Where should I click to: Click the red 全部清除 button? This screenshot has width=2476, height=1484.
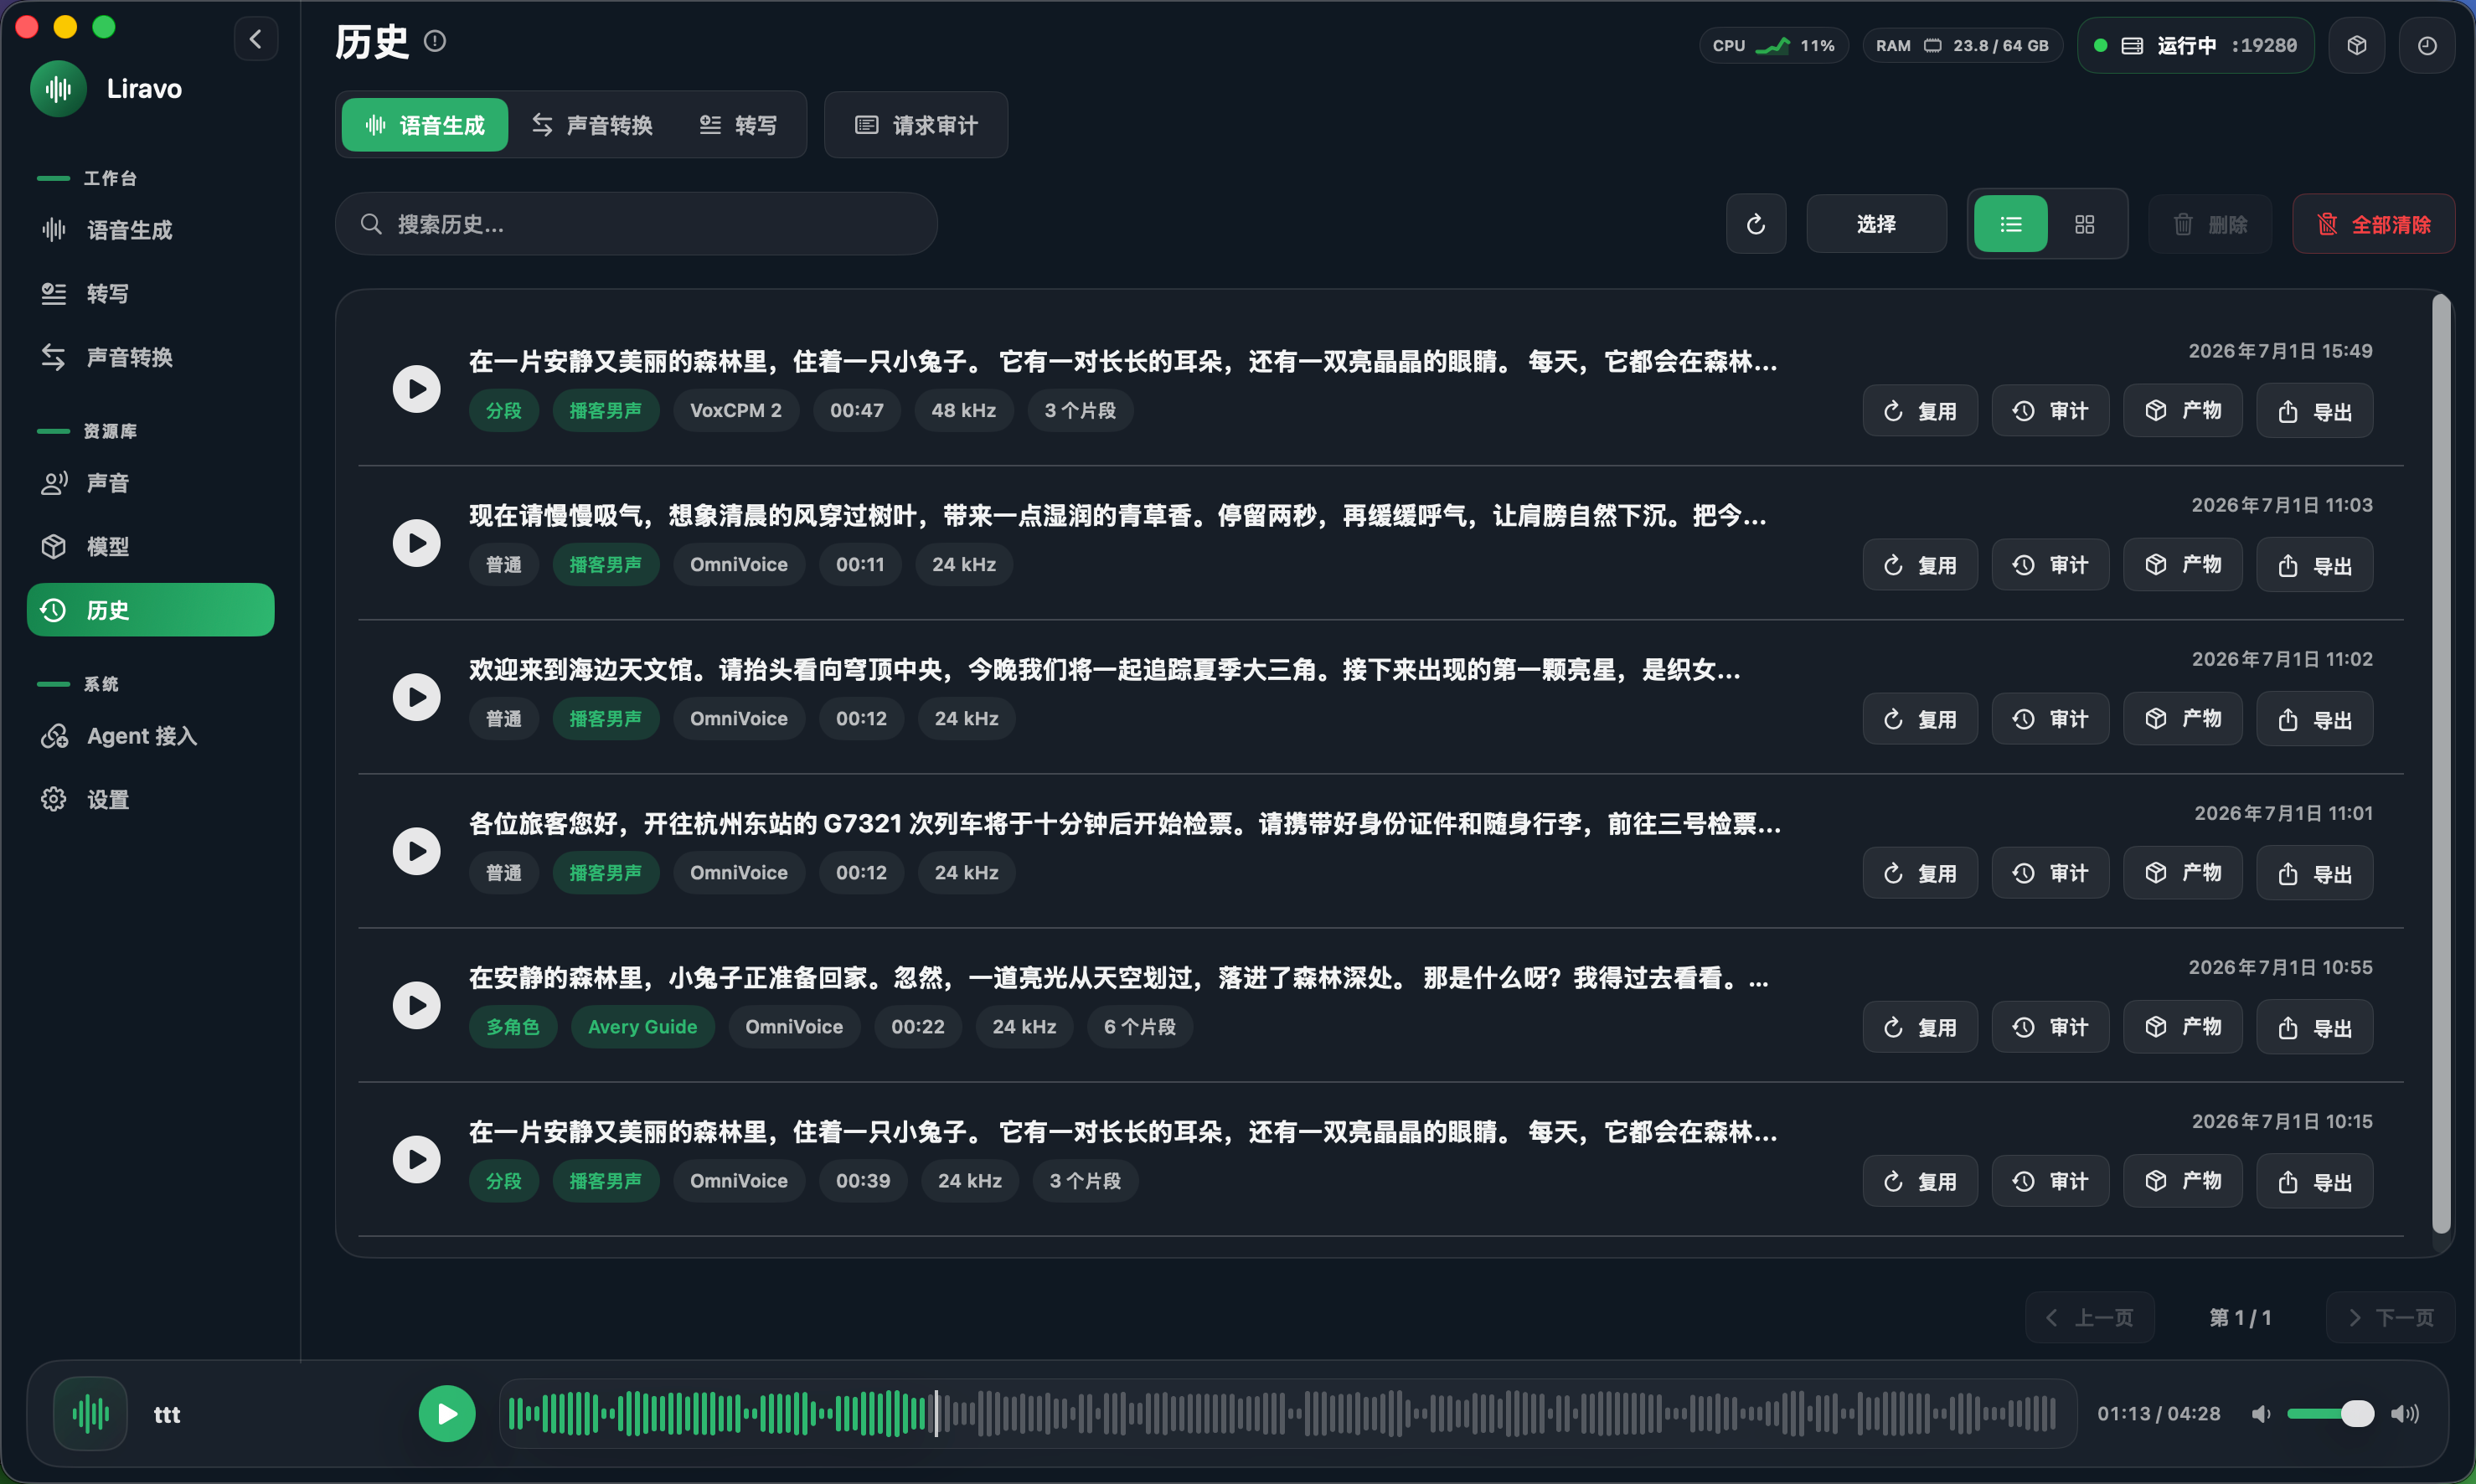coord(2373,224)
